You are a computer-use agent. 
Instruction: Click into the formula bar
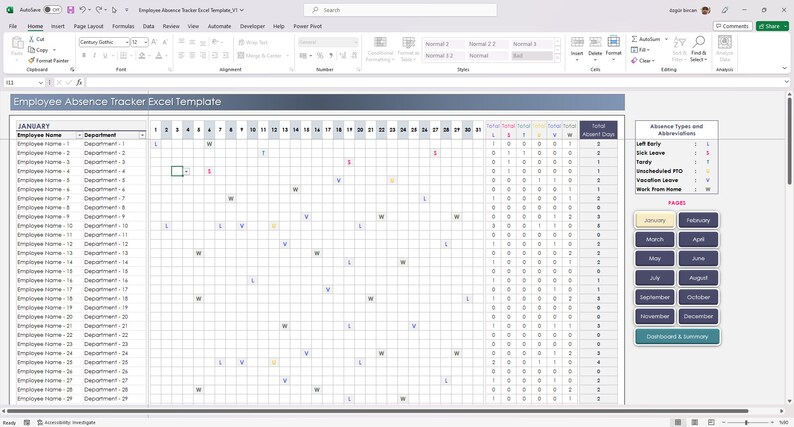pos(435,82)
